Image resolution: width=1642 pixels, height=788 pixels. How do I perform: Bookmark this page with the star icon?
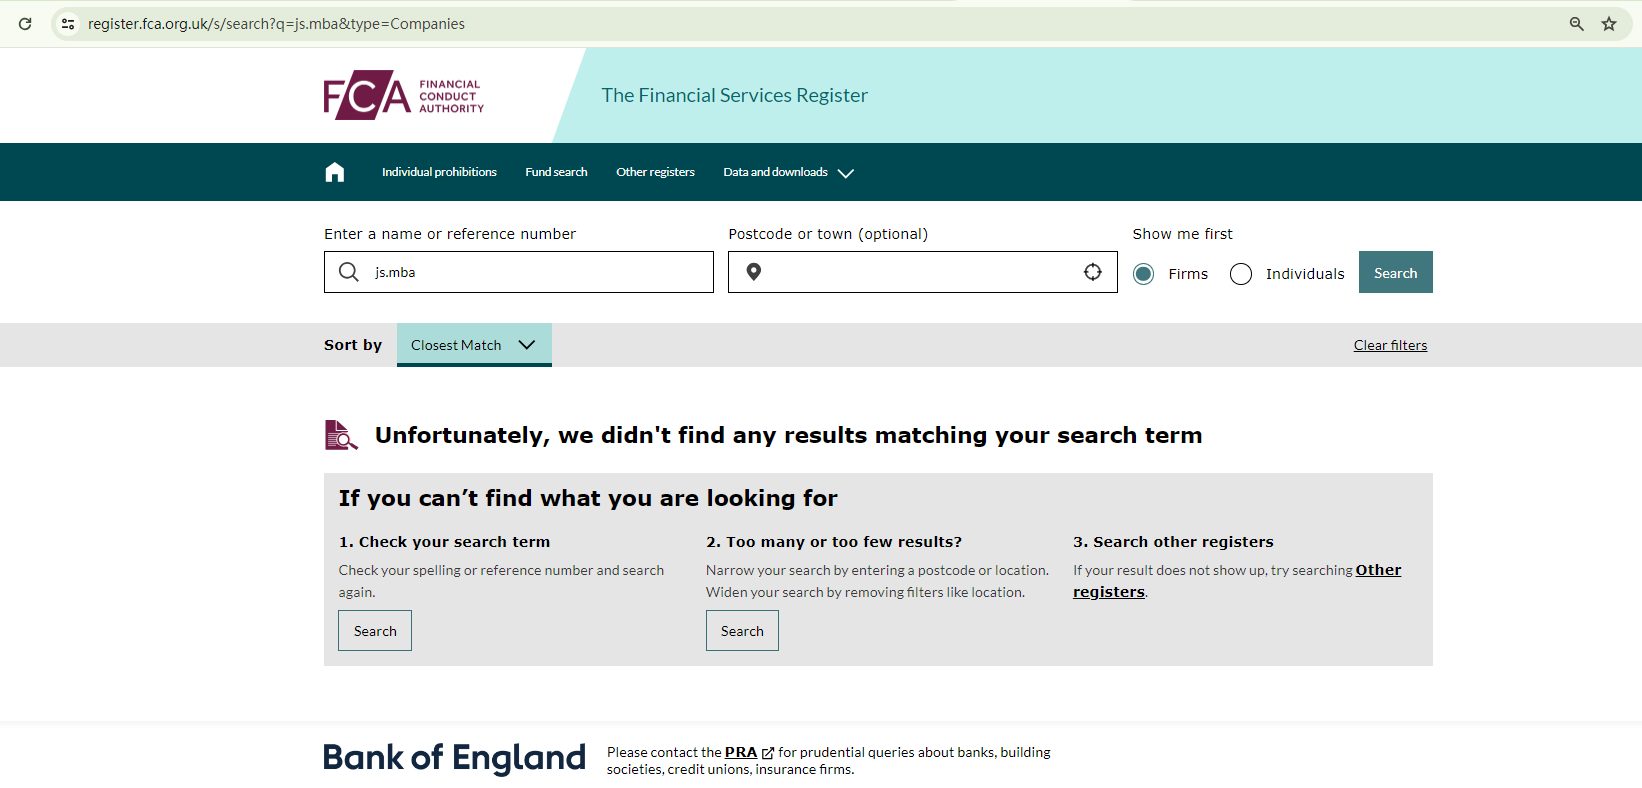1609,24
